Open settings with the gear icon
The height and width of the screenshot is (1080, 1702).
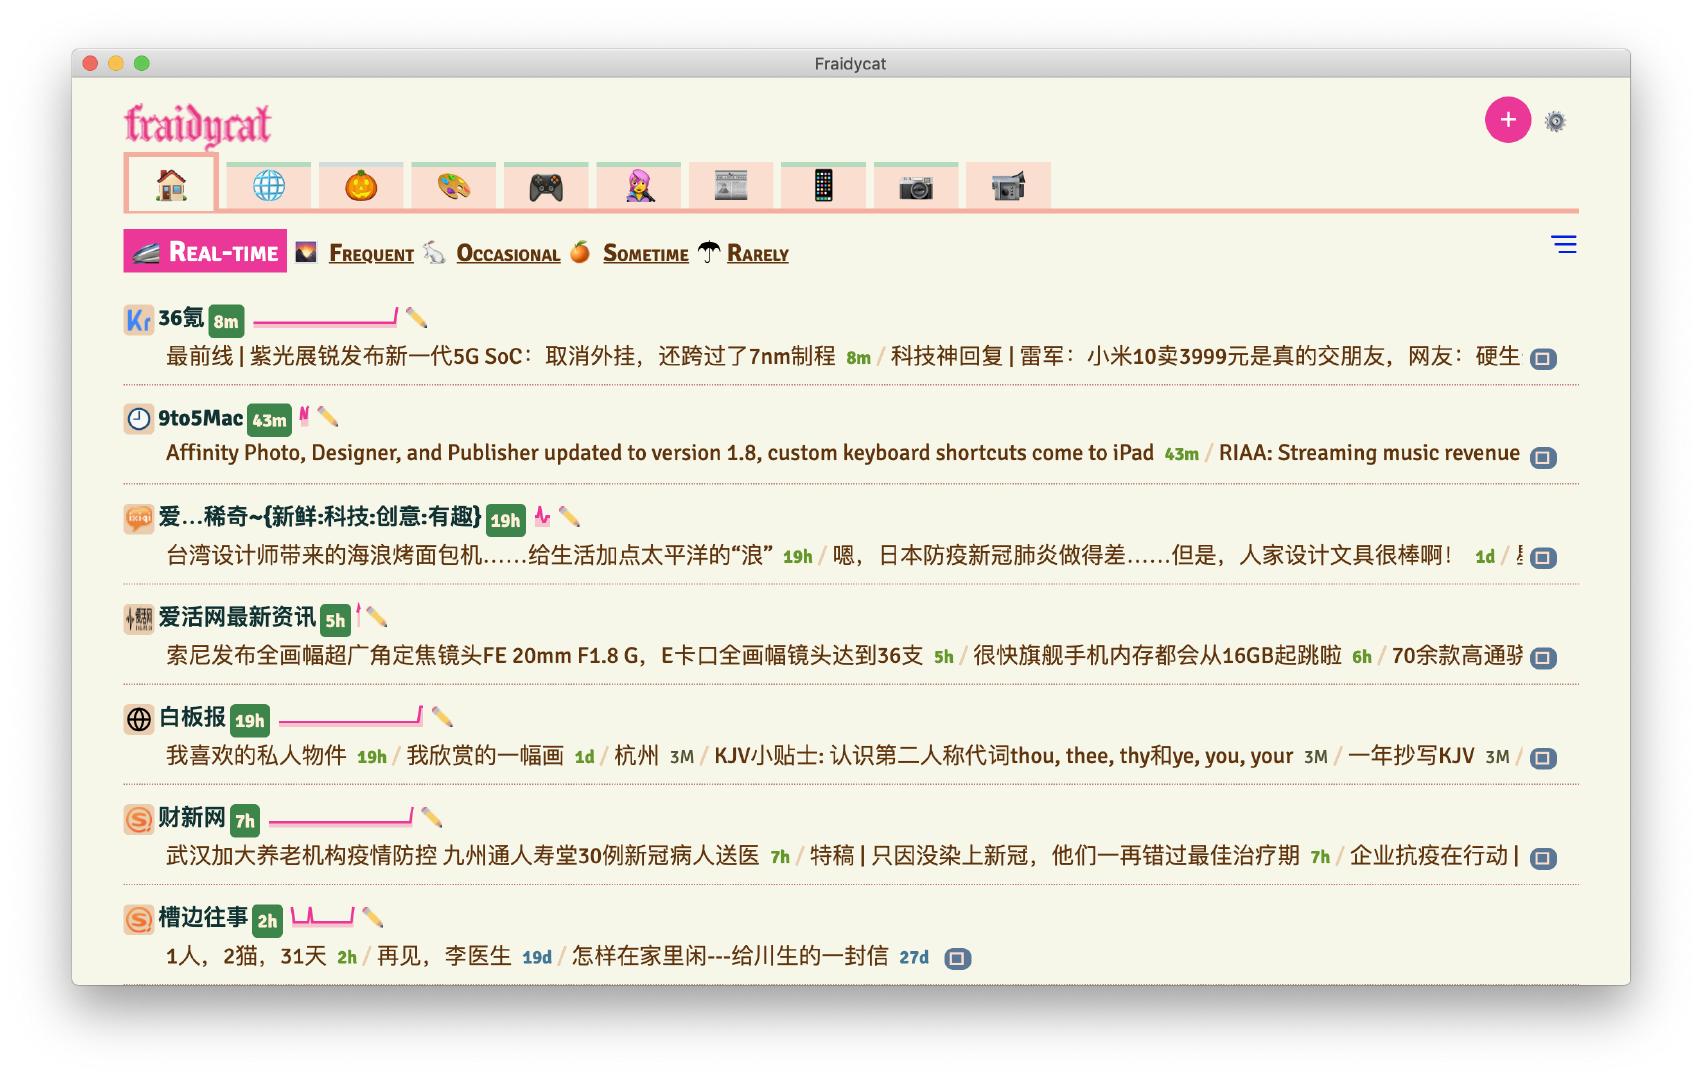[x=1555, y=122]
